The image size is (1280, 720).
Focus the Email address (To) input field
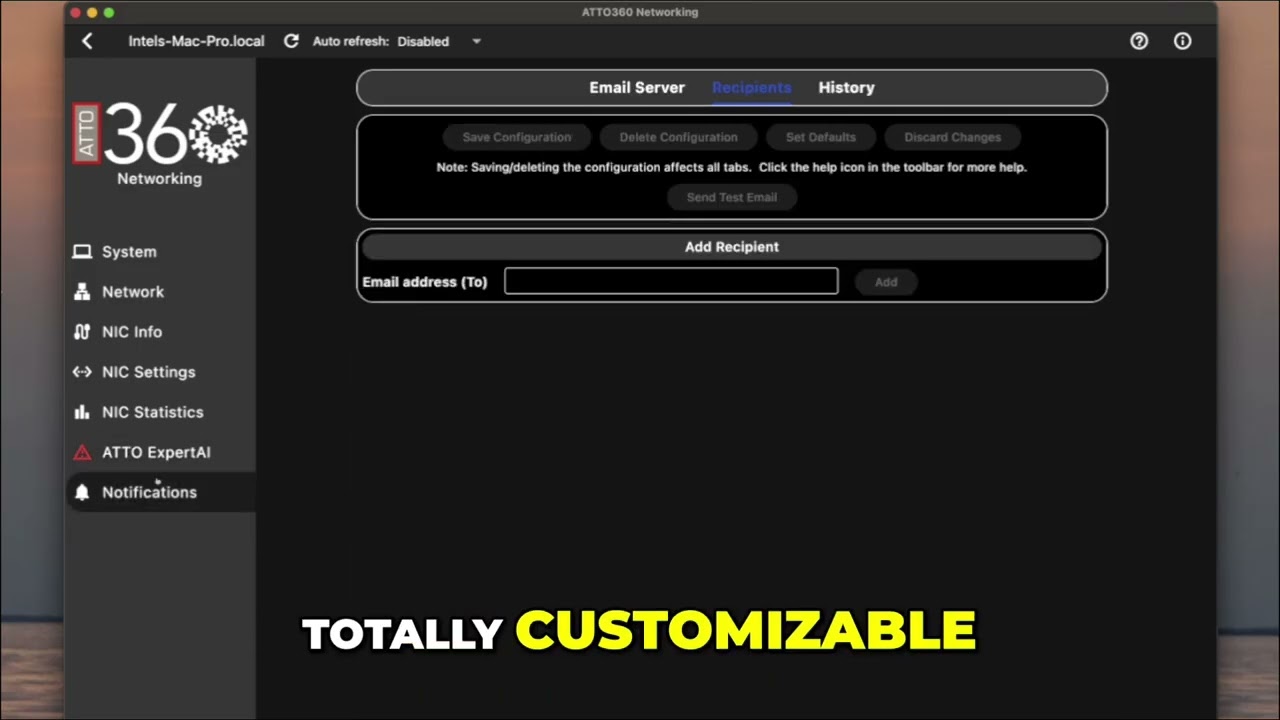(x=671, y=281)
